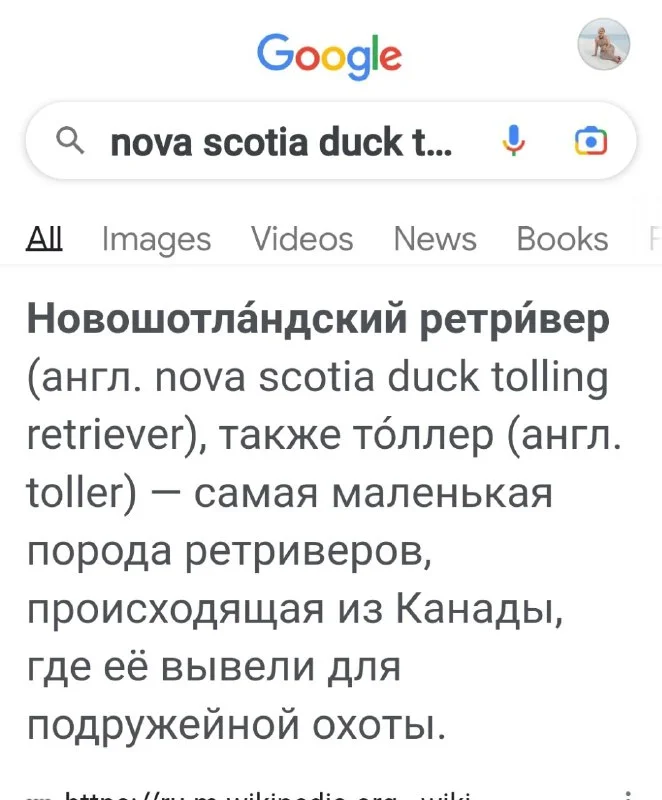The height and width of the screenshot is (800, 662).
Task: Open the account profile picture
Action: [604, 45]
